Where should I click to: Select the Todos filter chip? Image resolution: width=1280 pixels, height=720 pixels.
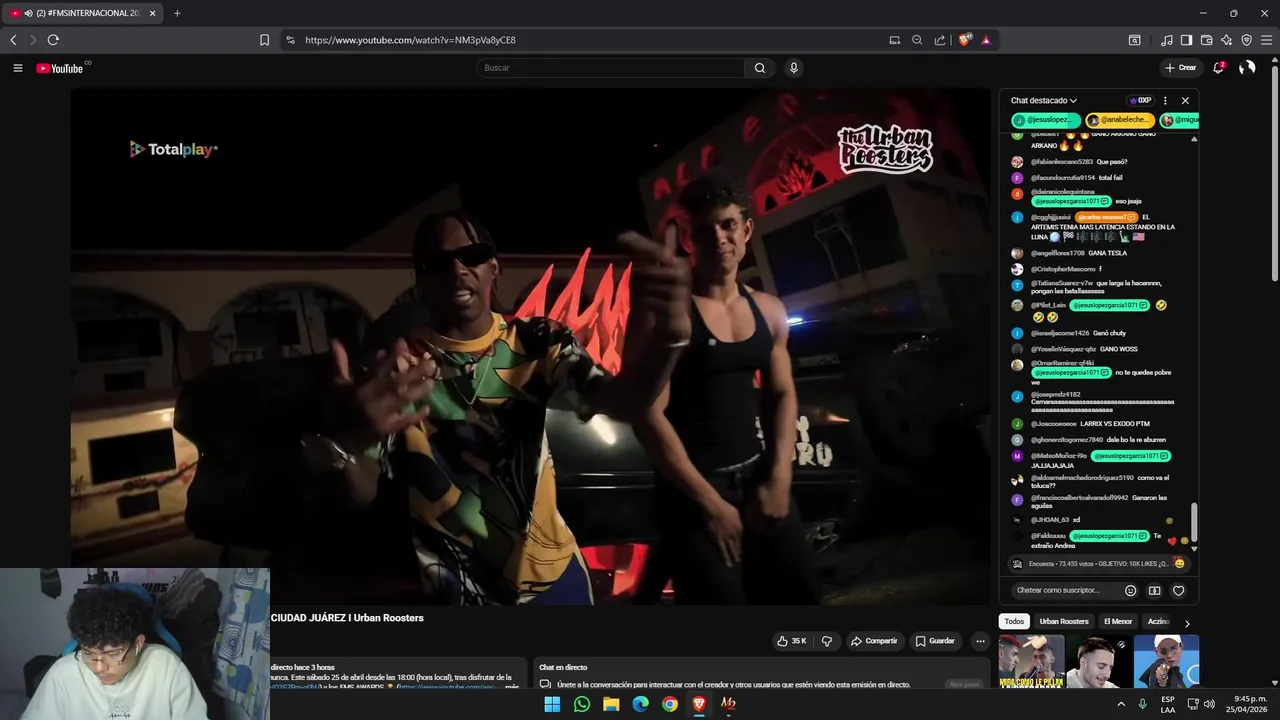[x=1014, y=621]
